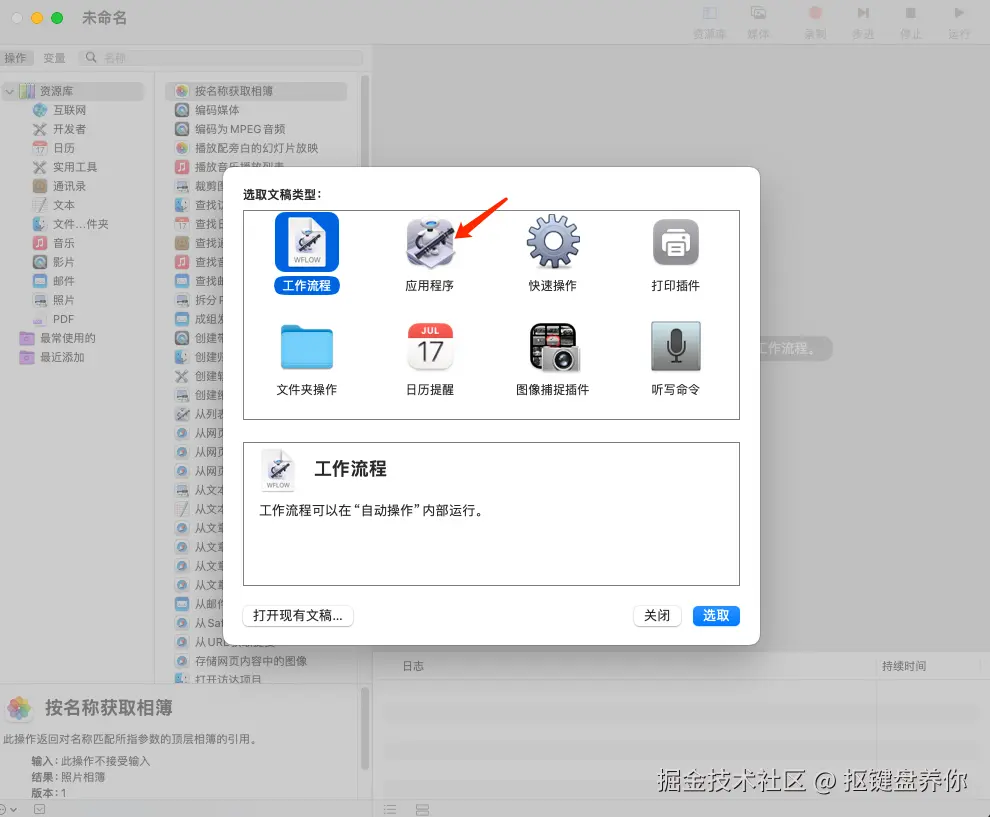The height and width of the screenshot is (817, 990).
Task: Toggle the 资源库 toolbar button
Action: click(710, 22)
